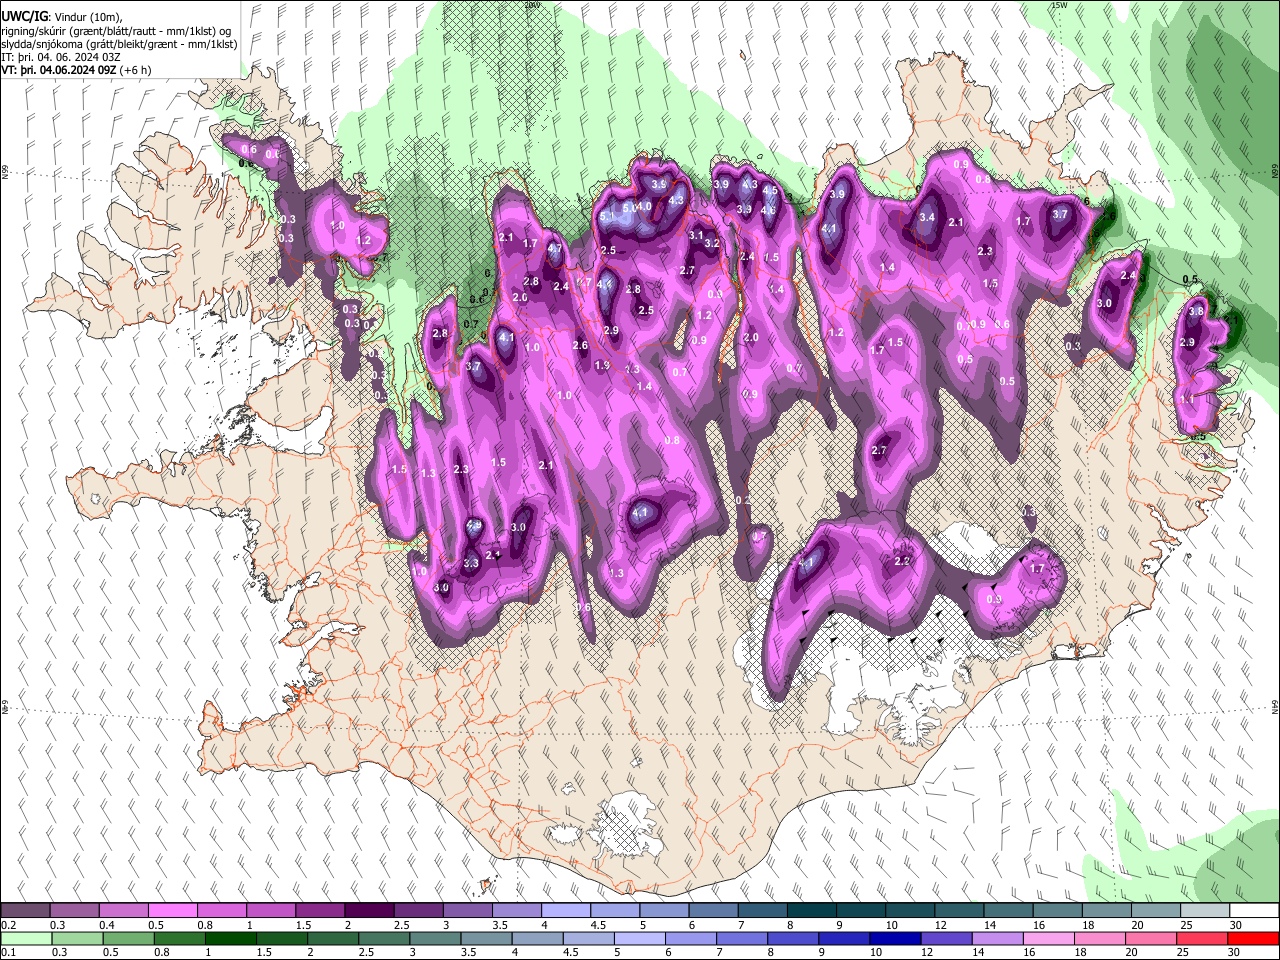The image size is (1280, 960).
Task: Click the 3.4 precipitation value in the northeast
Action: (x=927, y=217)
